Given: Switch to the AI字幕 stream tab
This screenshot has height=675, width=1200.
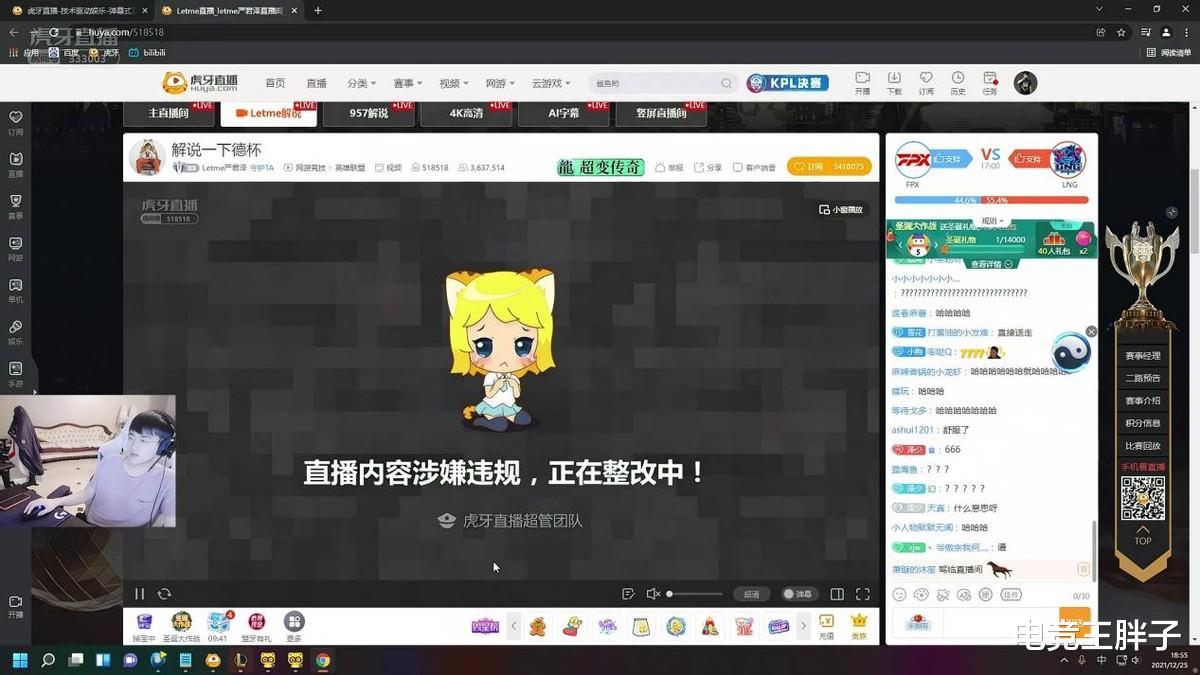Looking at the screenshot, I should 564,113.
